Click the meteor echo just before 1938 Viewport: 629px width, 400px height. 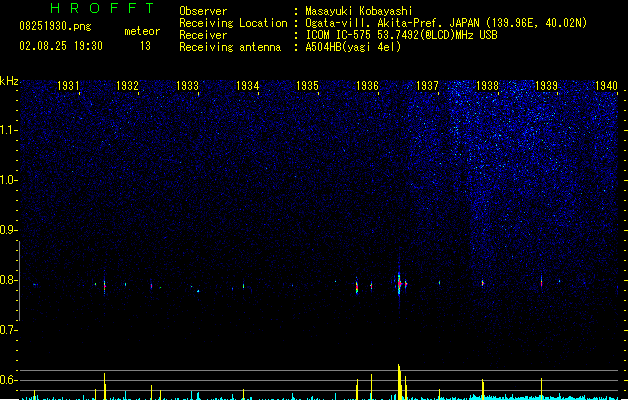click(483, 283)
